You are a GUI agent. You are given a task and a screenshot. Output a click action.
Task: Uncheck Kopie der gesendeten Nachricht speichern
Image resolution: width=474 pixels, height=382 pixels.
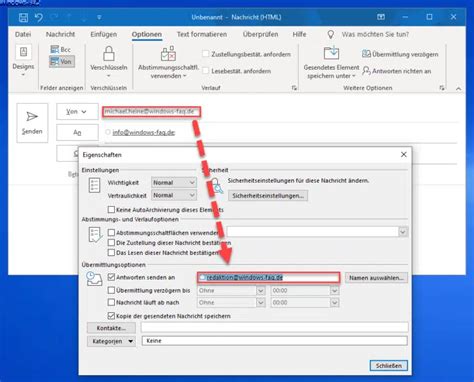coord(111,316)
